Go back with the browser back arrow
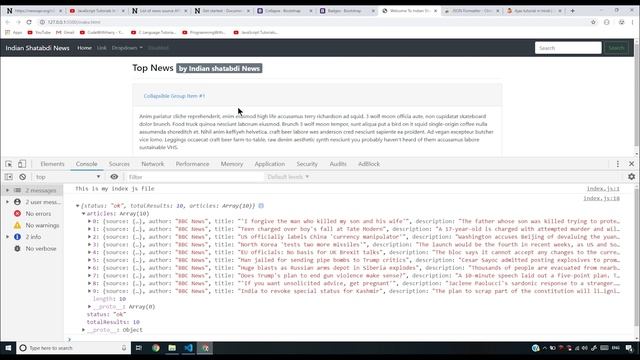Screen dimensions: 640x360 coord(7,22)
